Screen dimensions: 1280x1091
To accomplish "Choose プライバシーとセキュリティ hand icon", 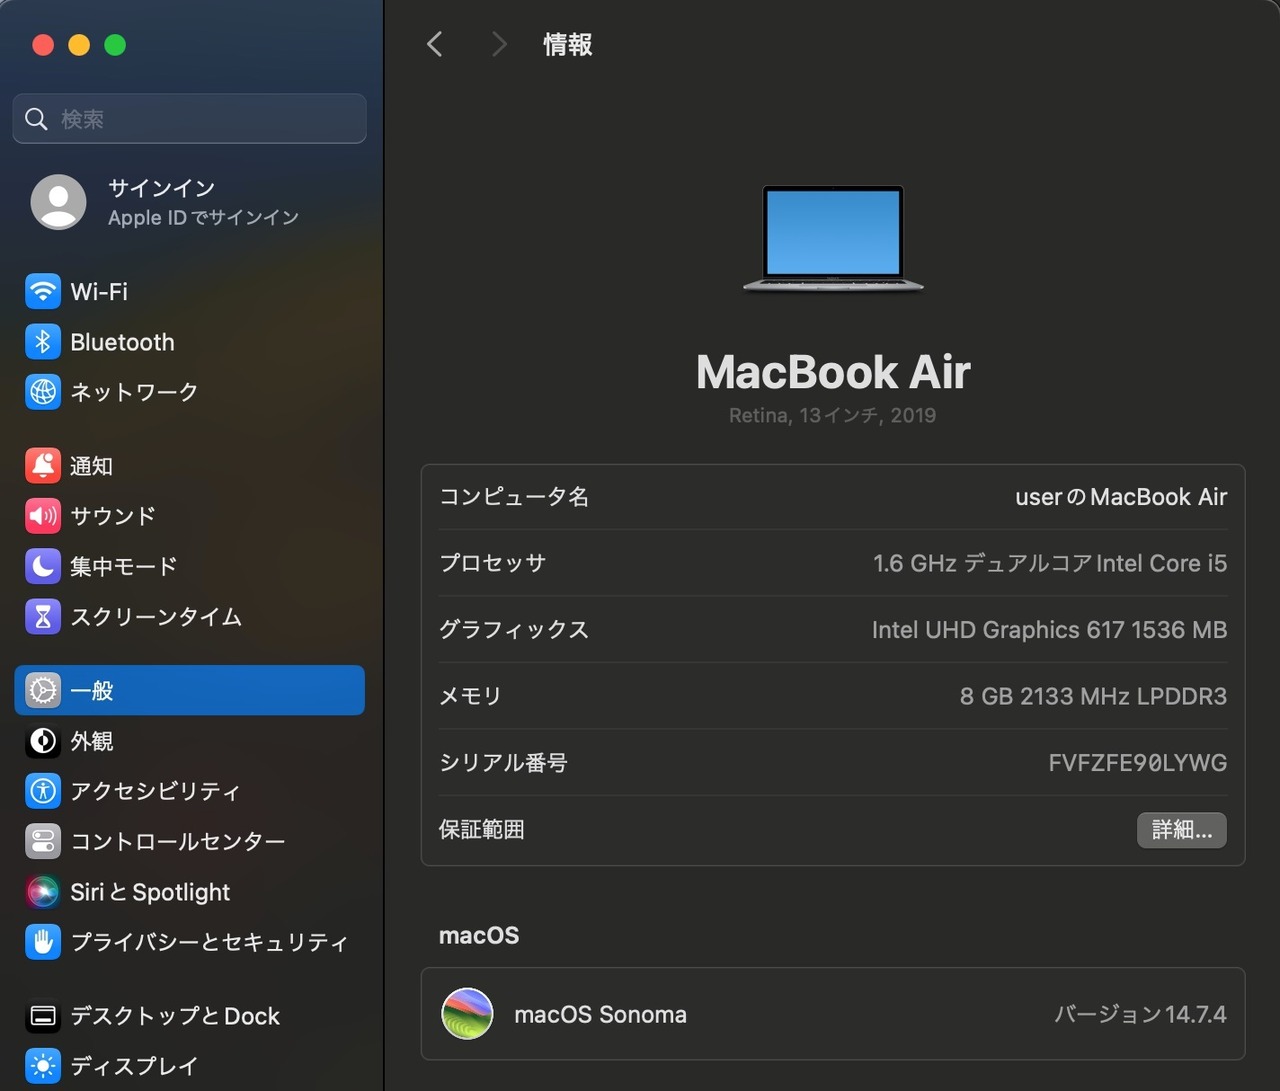I will pyautogui.click(x=43, y=942).
